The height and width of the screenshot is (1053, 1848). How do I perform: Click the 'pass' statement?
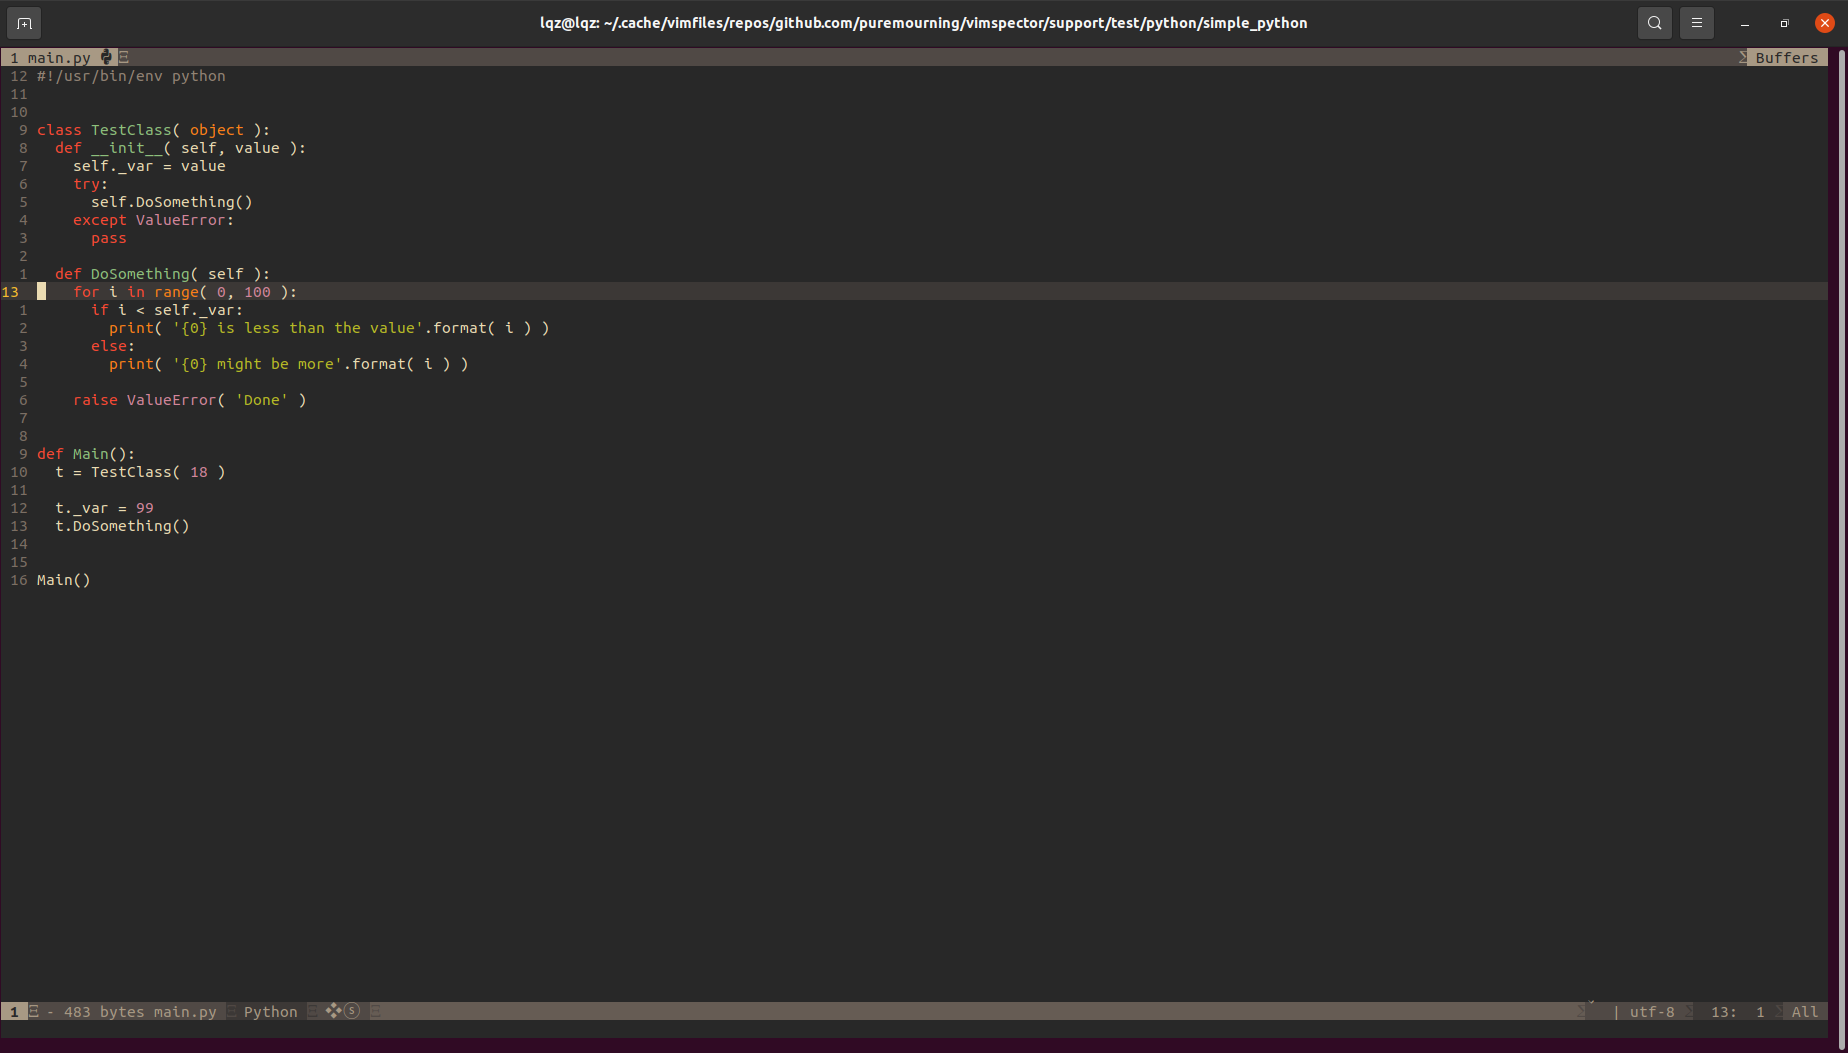click(109, 238)
